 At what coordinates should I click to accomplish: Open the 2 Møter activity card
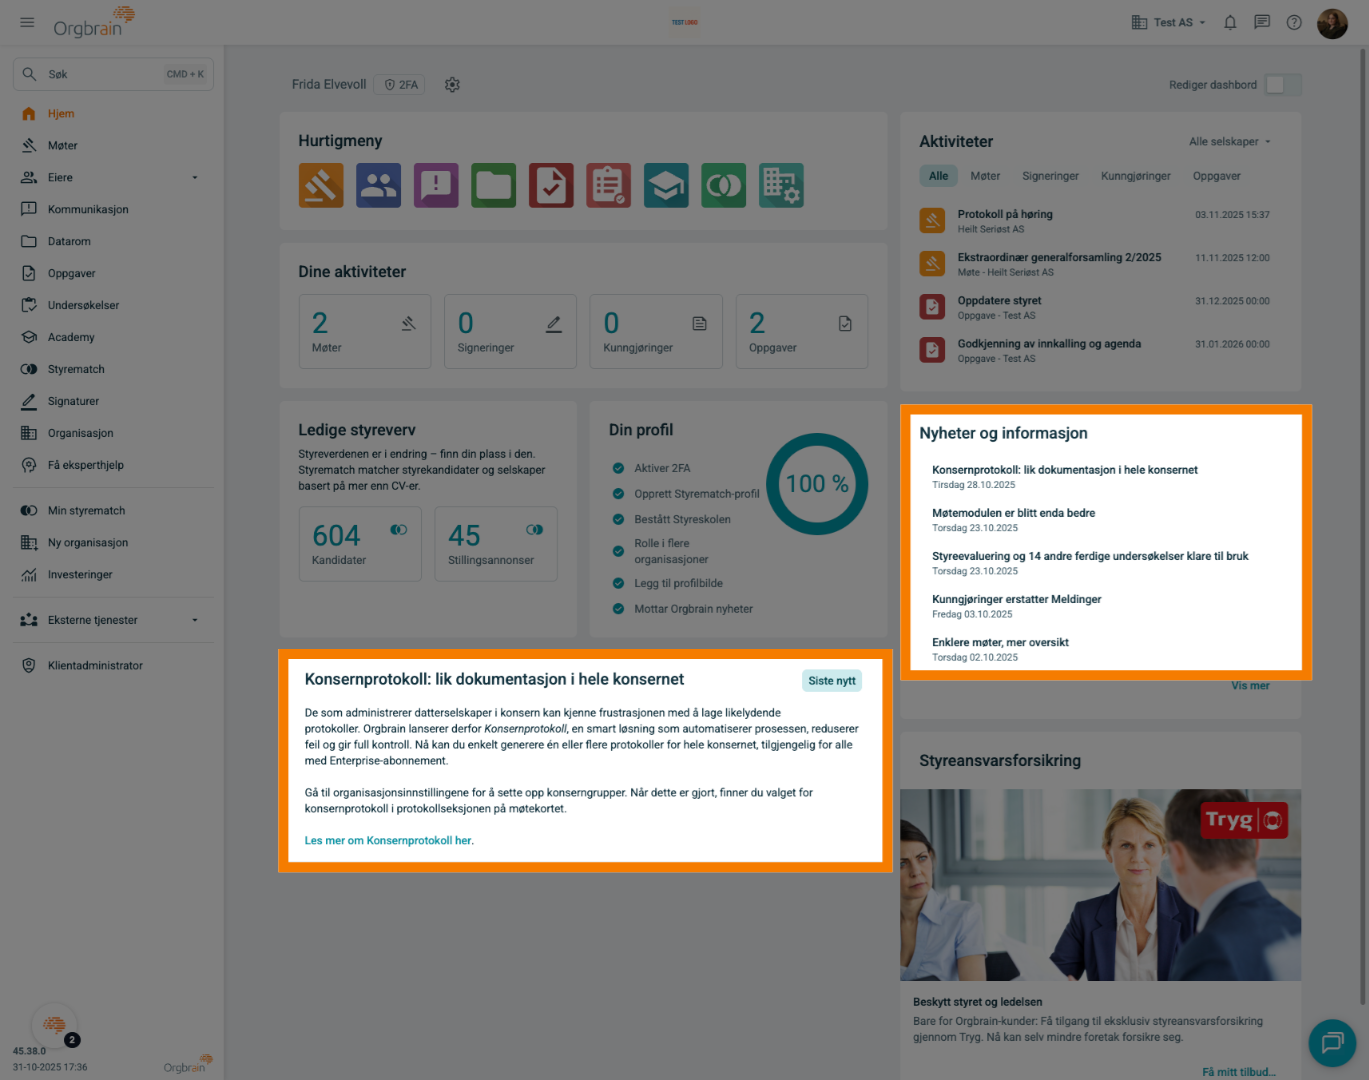coord(365,332)
